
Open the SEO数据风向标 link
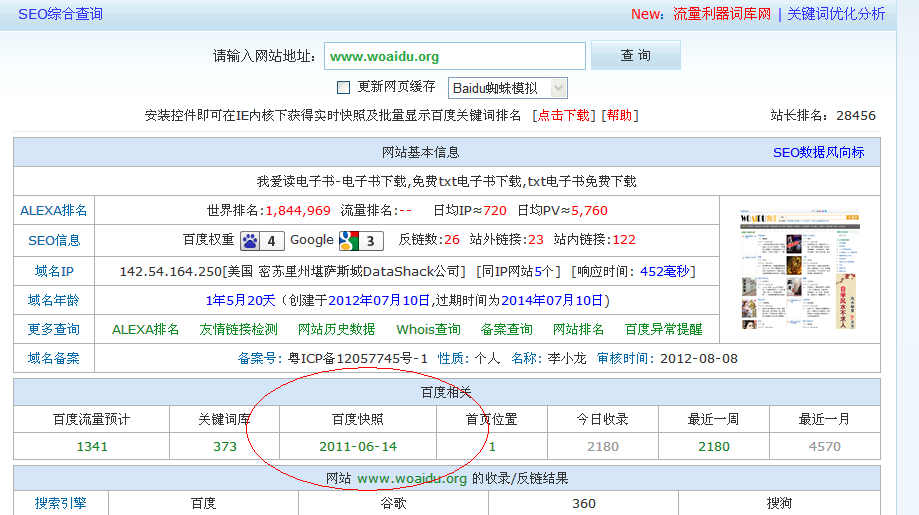[x=818, y=152]
